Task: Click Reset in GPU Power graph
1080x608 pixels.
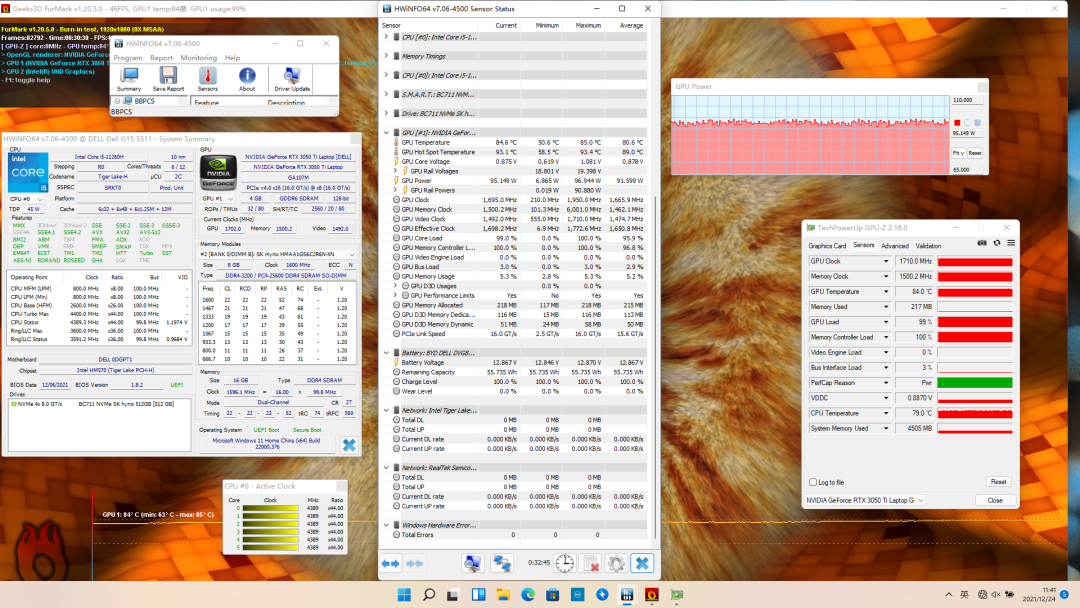Action: [x=975, y=153]
